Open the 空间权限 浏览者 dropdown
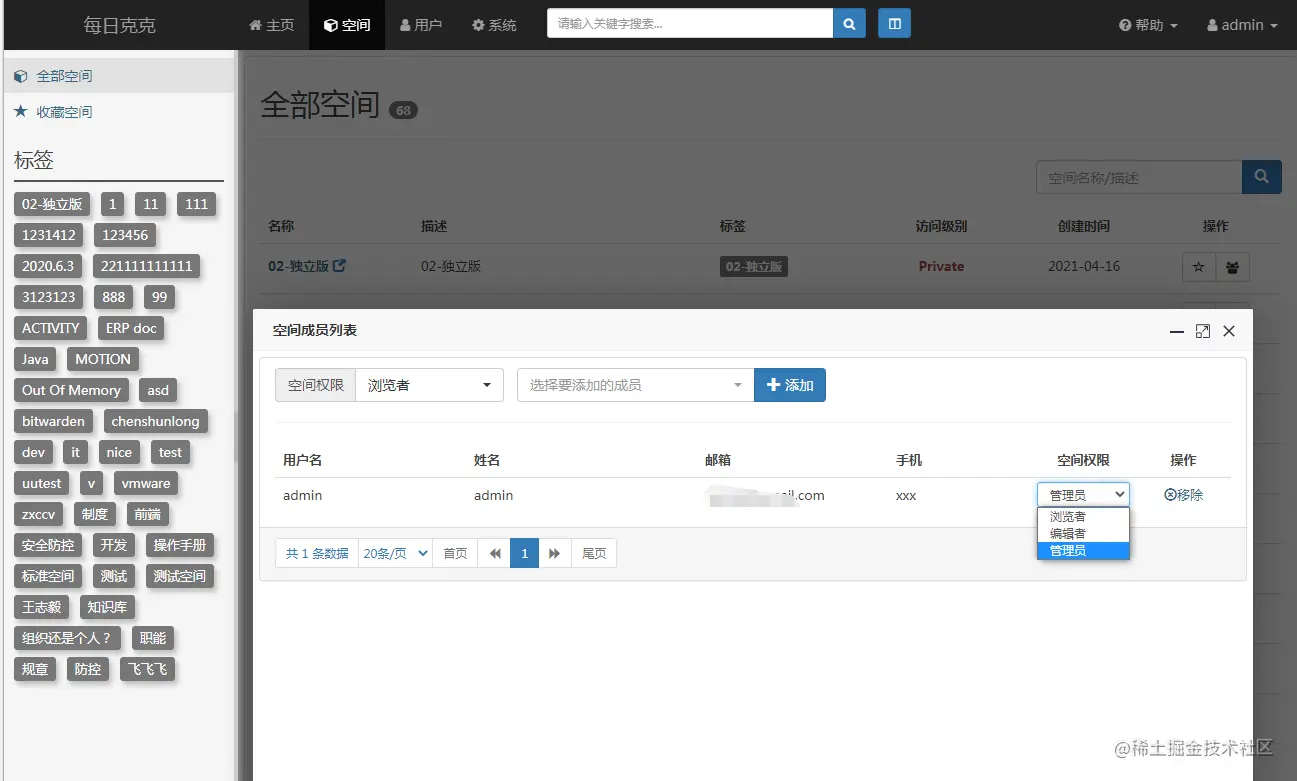 pos(429,385)
